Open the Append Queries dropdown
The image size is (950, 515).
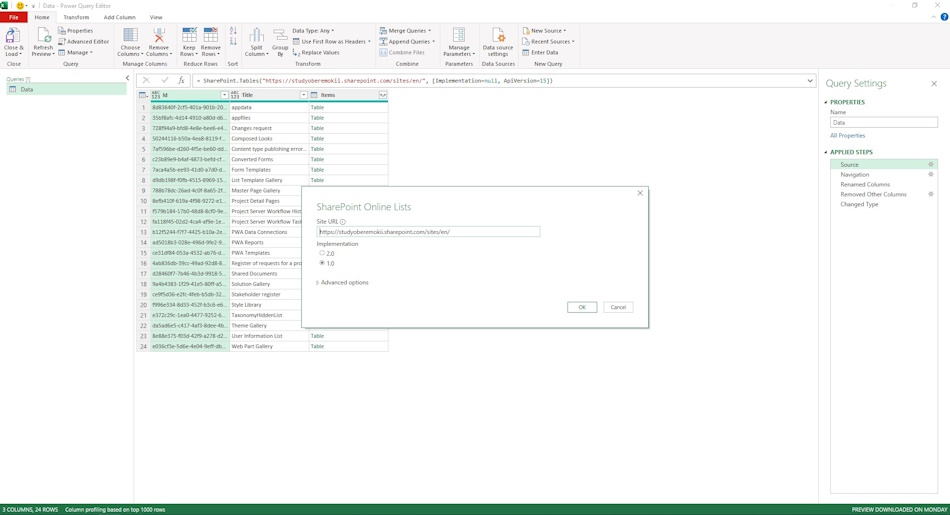[407, 41]
